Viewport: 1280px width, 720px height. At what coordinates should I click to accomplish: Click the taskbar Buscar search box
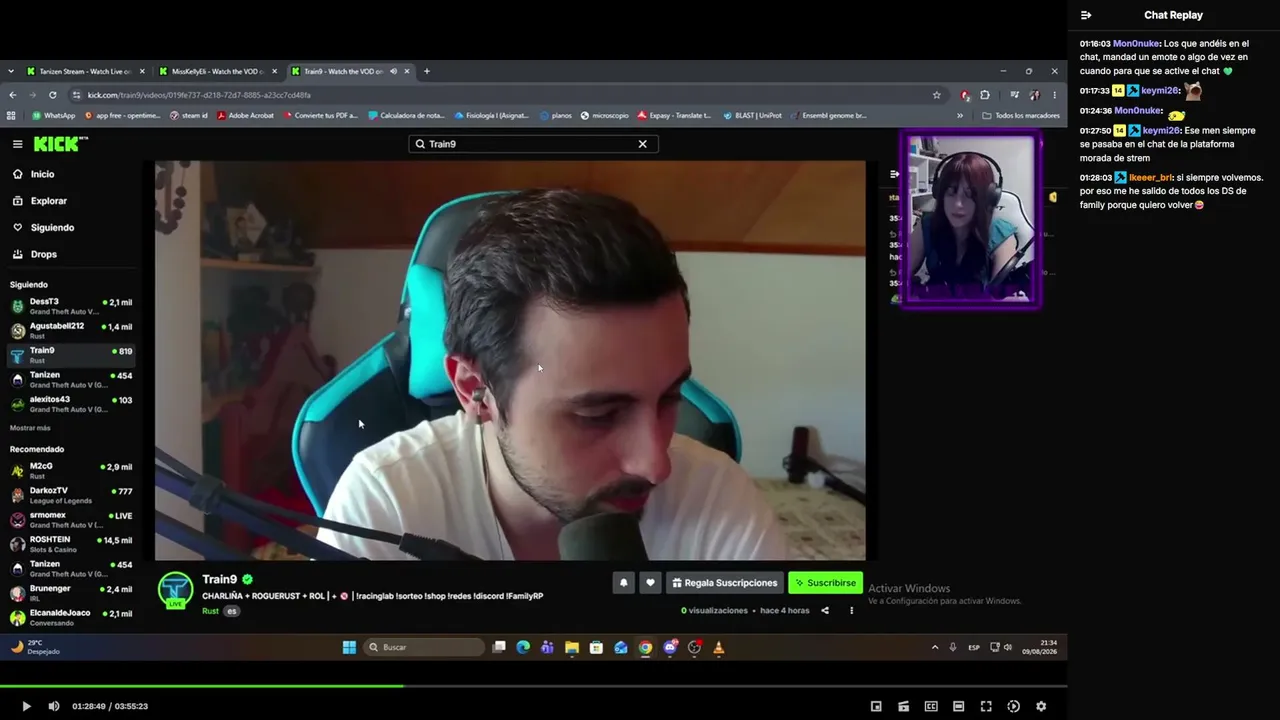click(x=423, y=647)
